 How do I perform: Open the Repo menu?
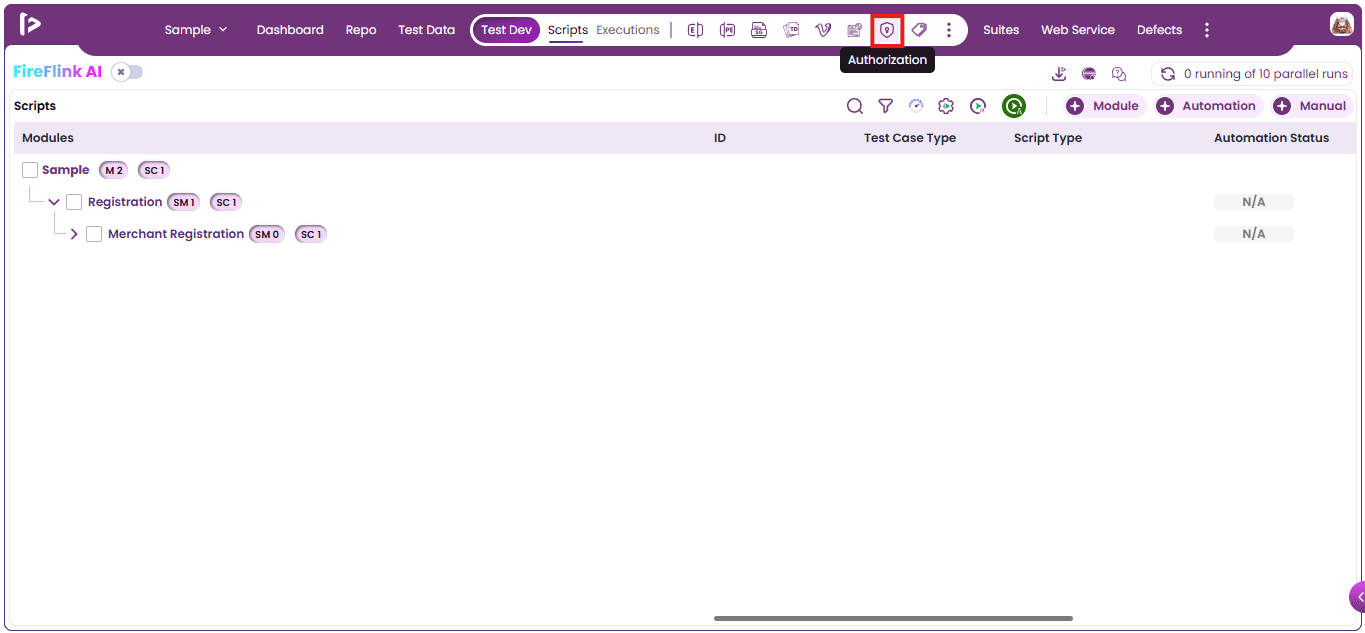click(361, 30)
